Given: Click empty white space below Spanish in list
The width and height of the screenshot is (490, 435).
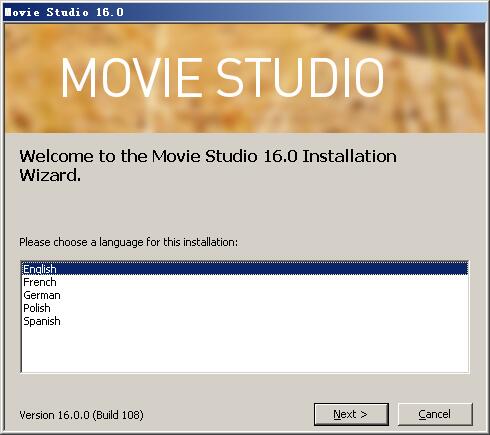Looking at the screenshot, I should 245,349.
